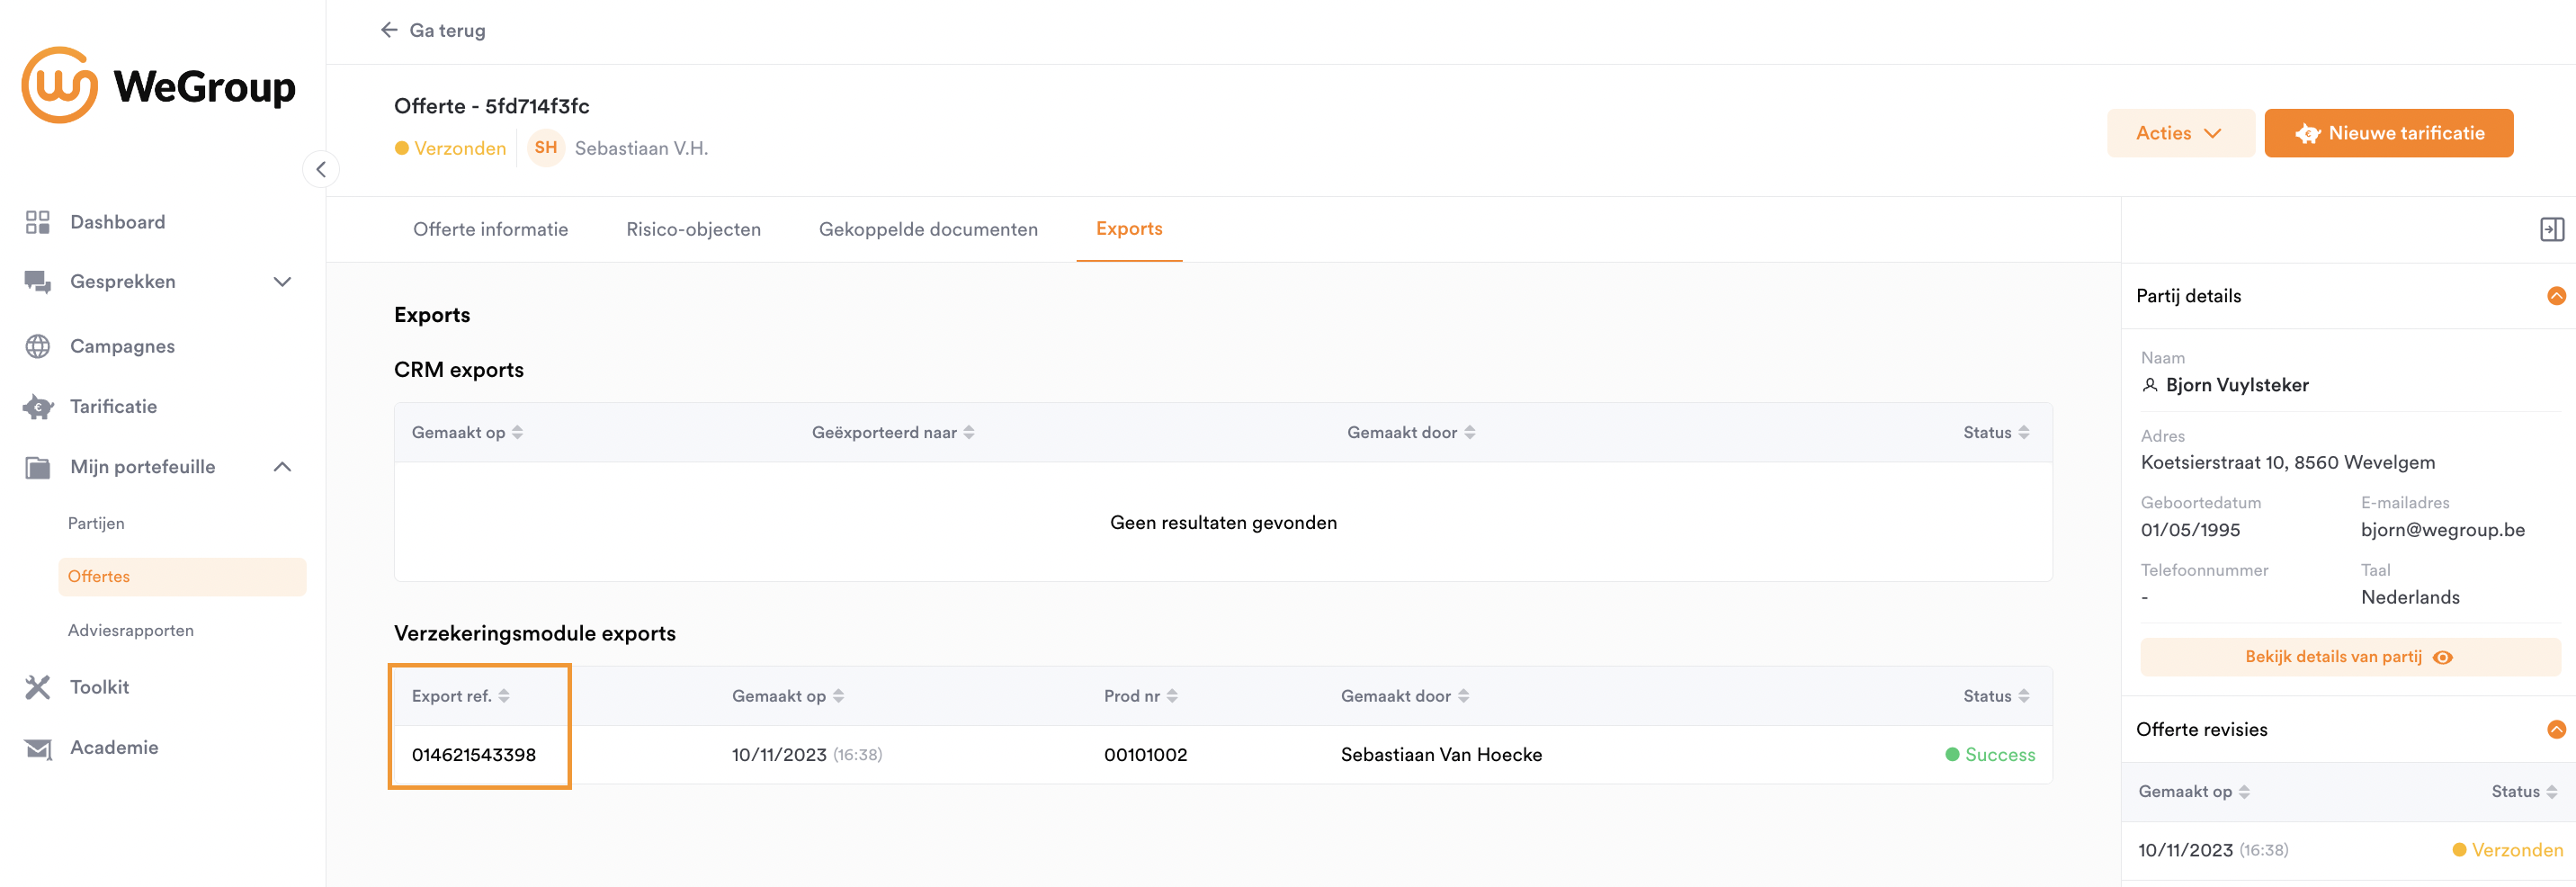Switch to the Risico-objecten tab

click(x=693, y=230)
